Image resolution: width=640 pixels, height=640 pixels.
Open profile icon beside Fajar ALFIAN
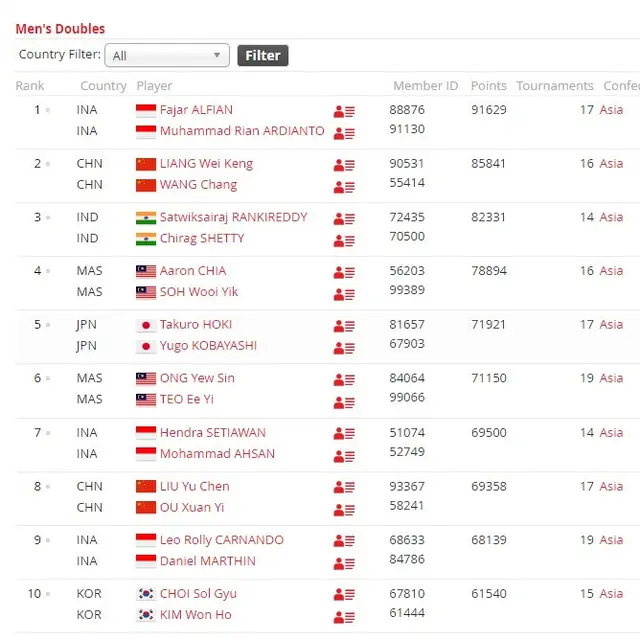344,111
